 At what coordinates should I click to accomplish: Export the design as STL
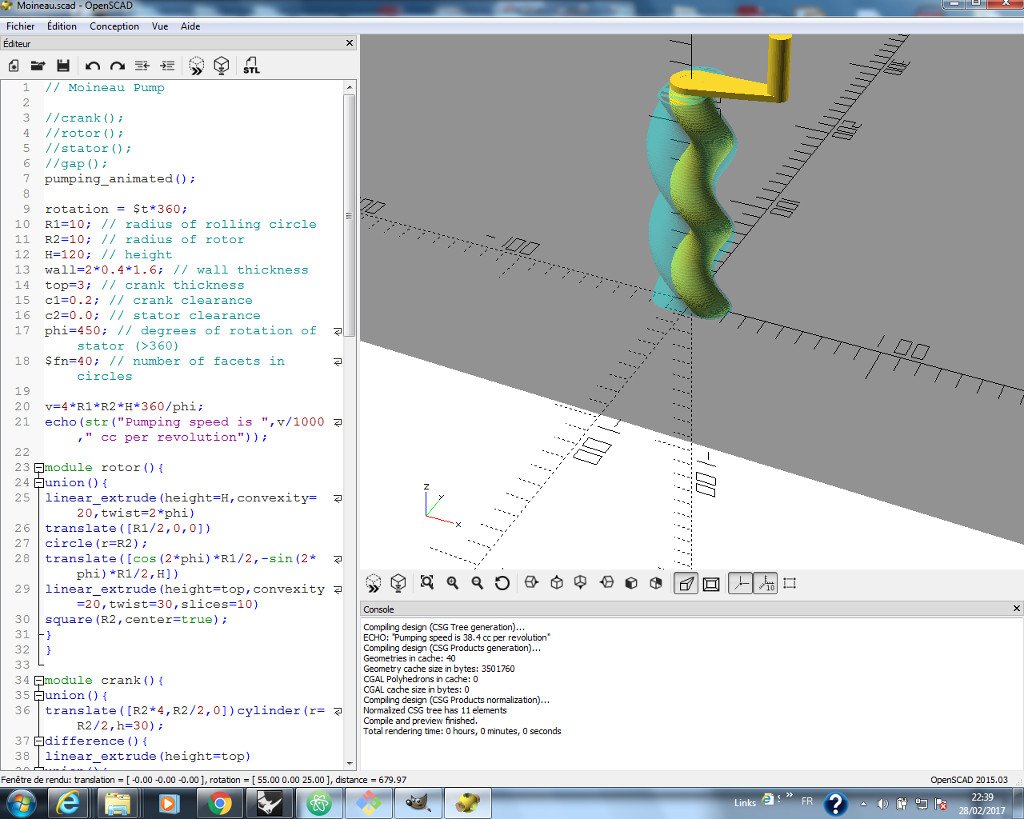(251, 65)
